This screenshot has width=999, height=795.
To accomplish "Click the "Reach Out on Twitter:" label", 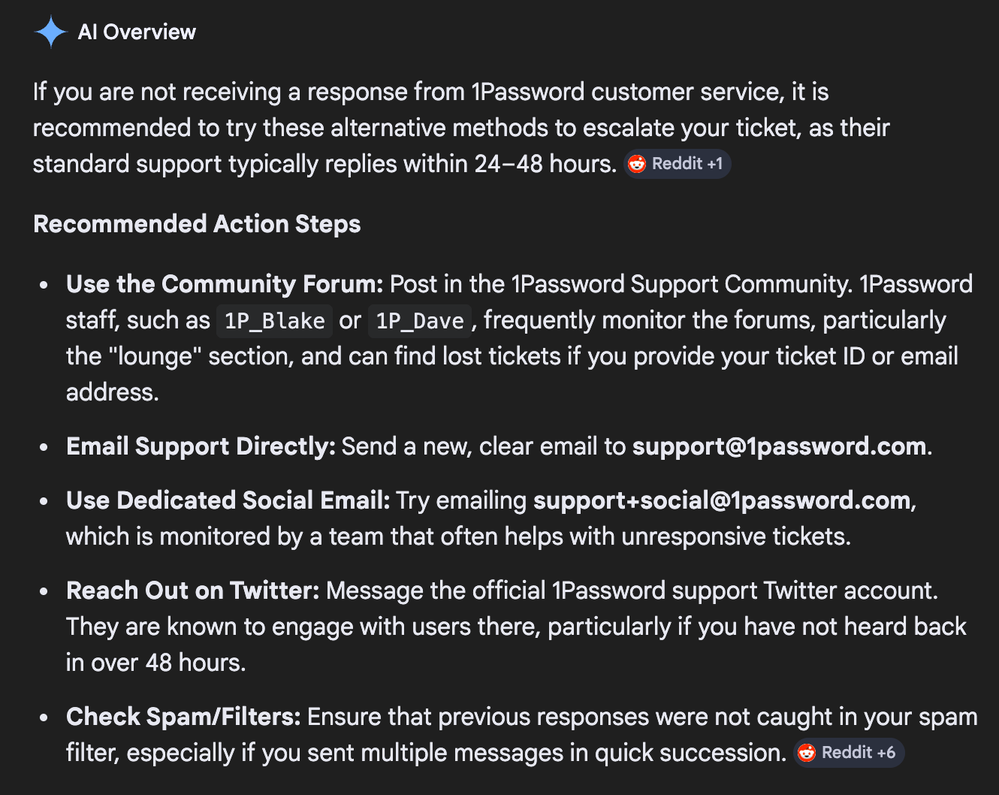I will [193, 591].
